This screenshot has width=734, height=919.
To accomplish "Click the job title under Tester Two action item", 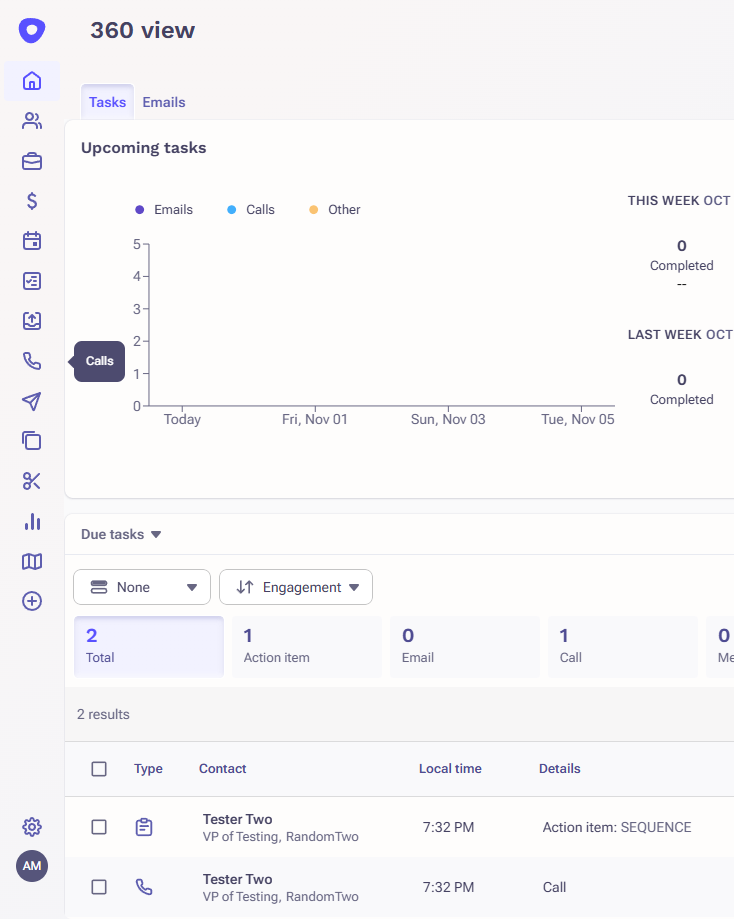I will point(281,836).
